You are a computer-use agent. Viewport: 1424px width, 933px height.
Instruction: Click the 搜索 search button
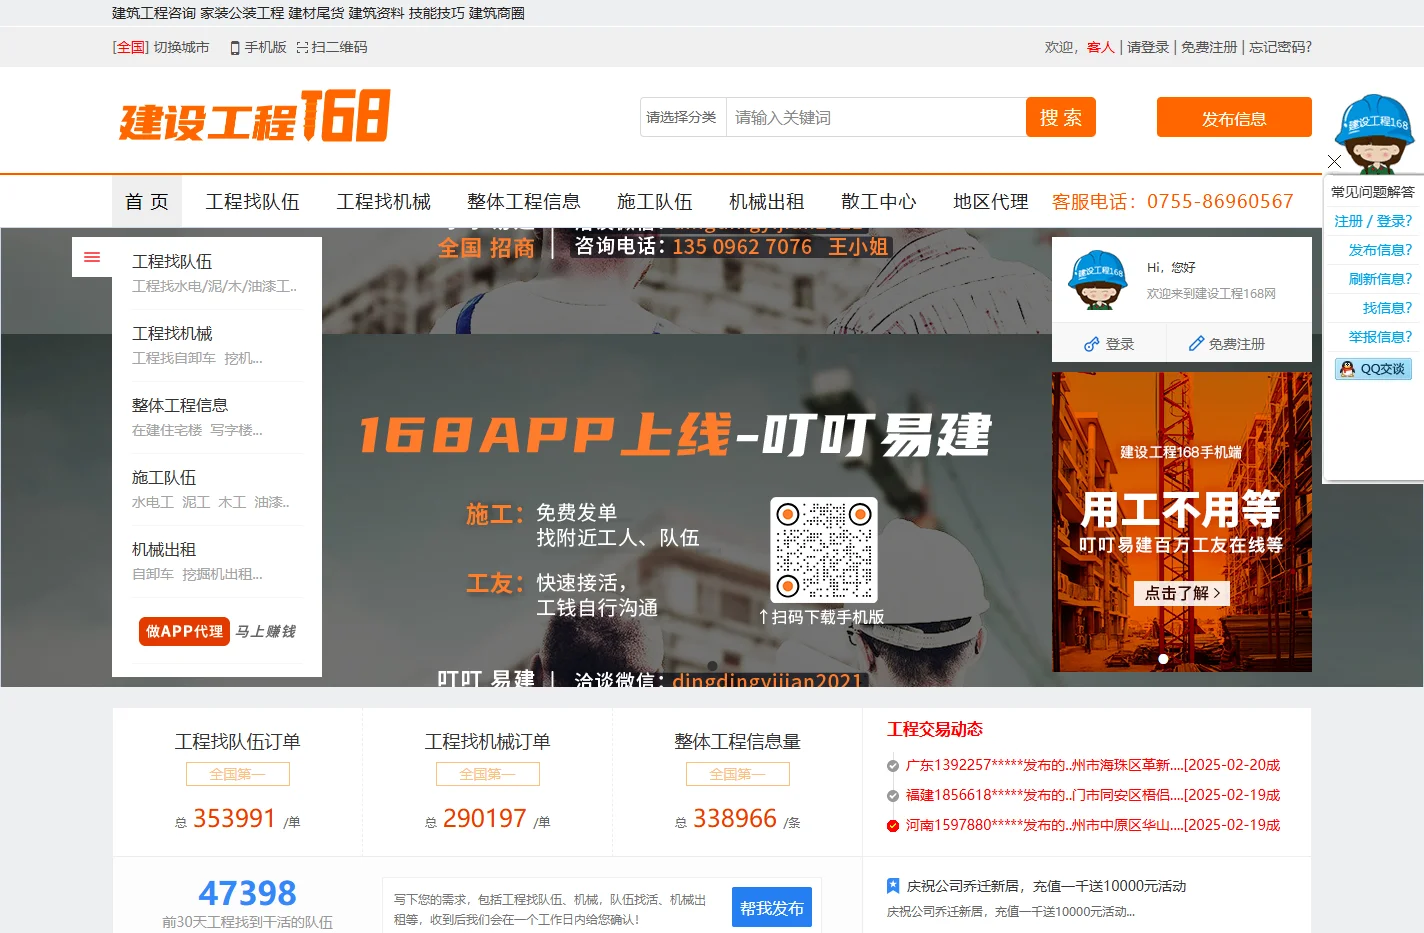click(x=1061, y=117)
